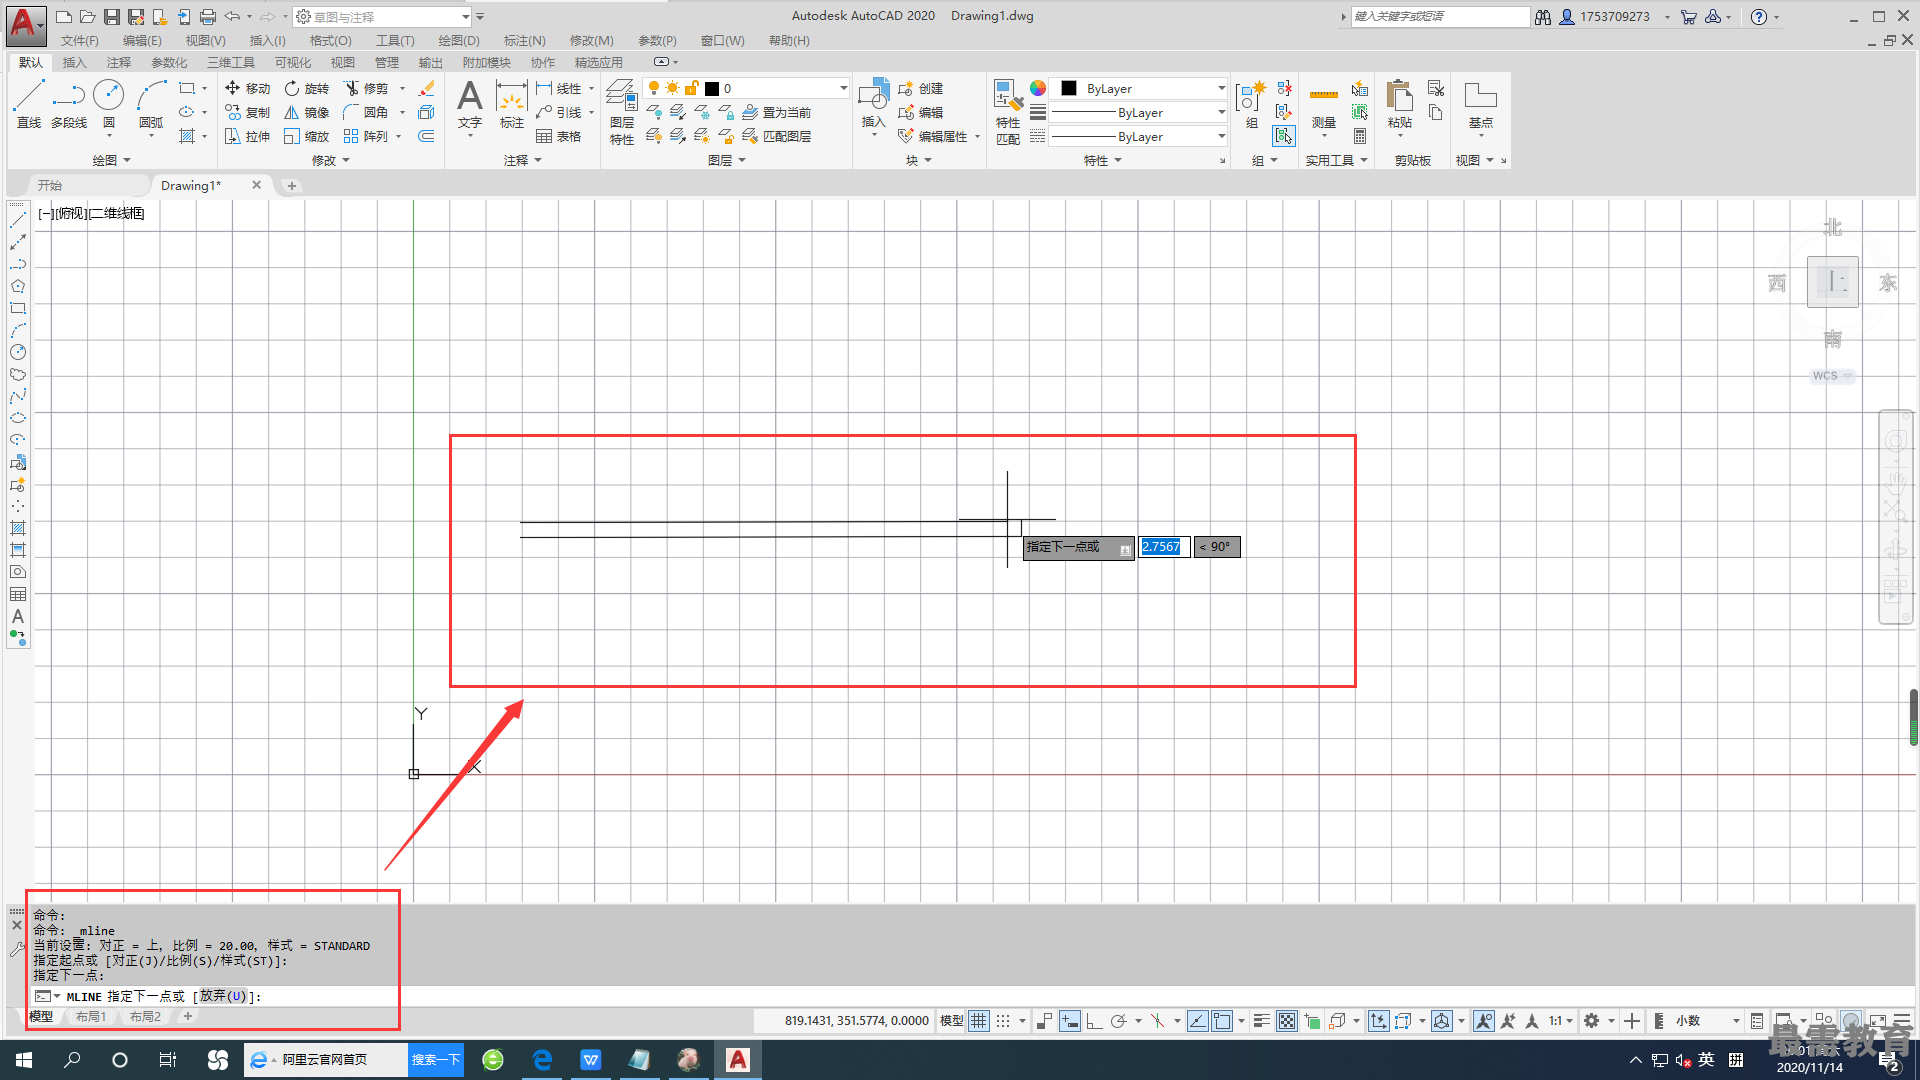1920x1080 pixels.
Task: Click the 拉伸 (Stretch) tool
Action: pyautogui.click(x=248, y=136)
